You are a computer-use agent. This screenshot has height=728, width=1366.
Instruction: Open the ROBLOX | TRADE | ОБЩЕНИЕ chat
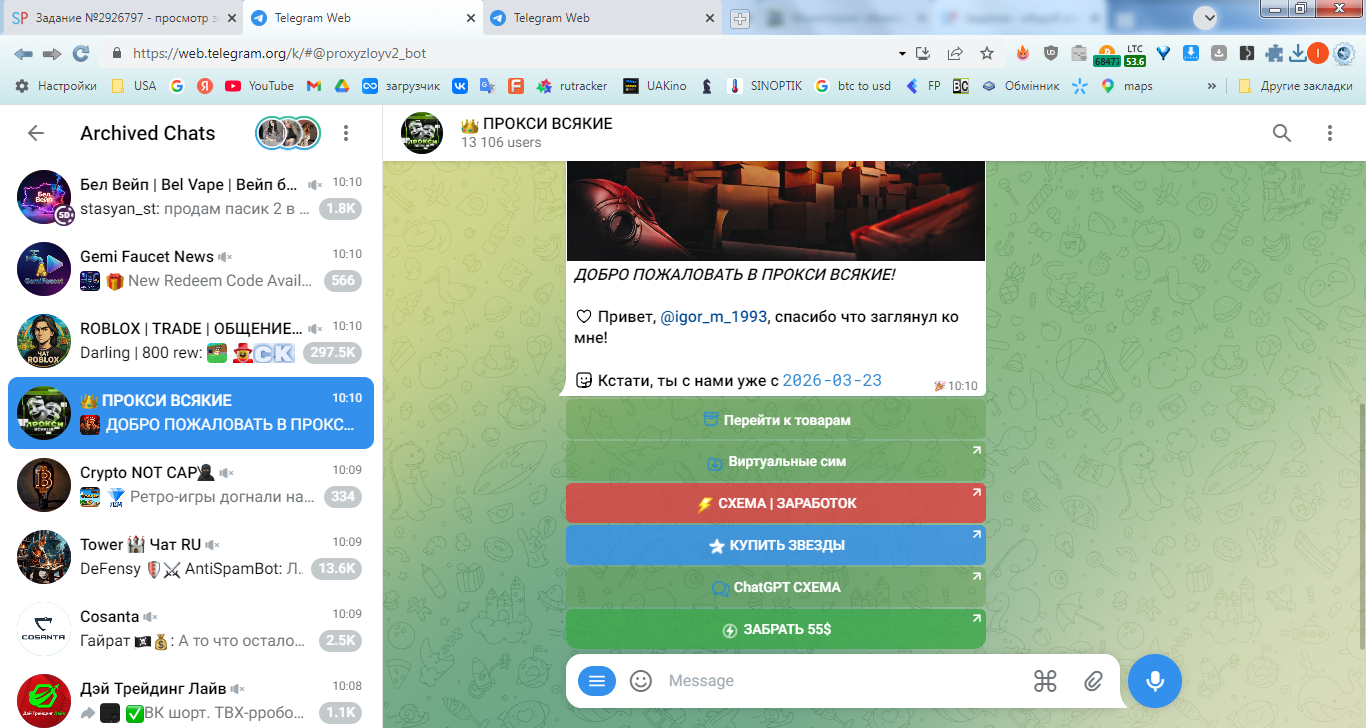[x=191, y=341]
